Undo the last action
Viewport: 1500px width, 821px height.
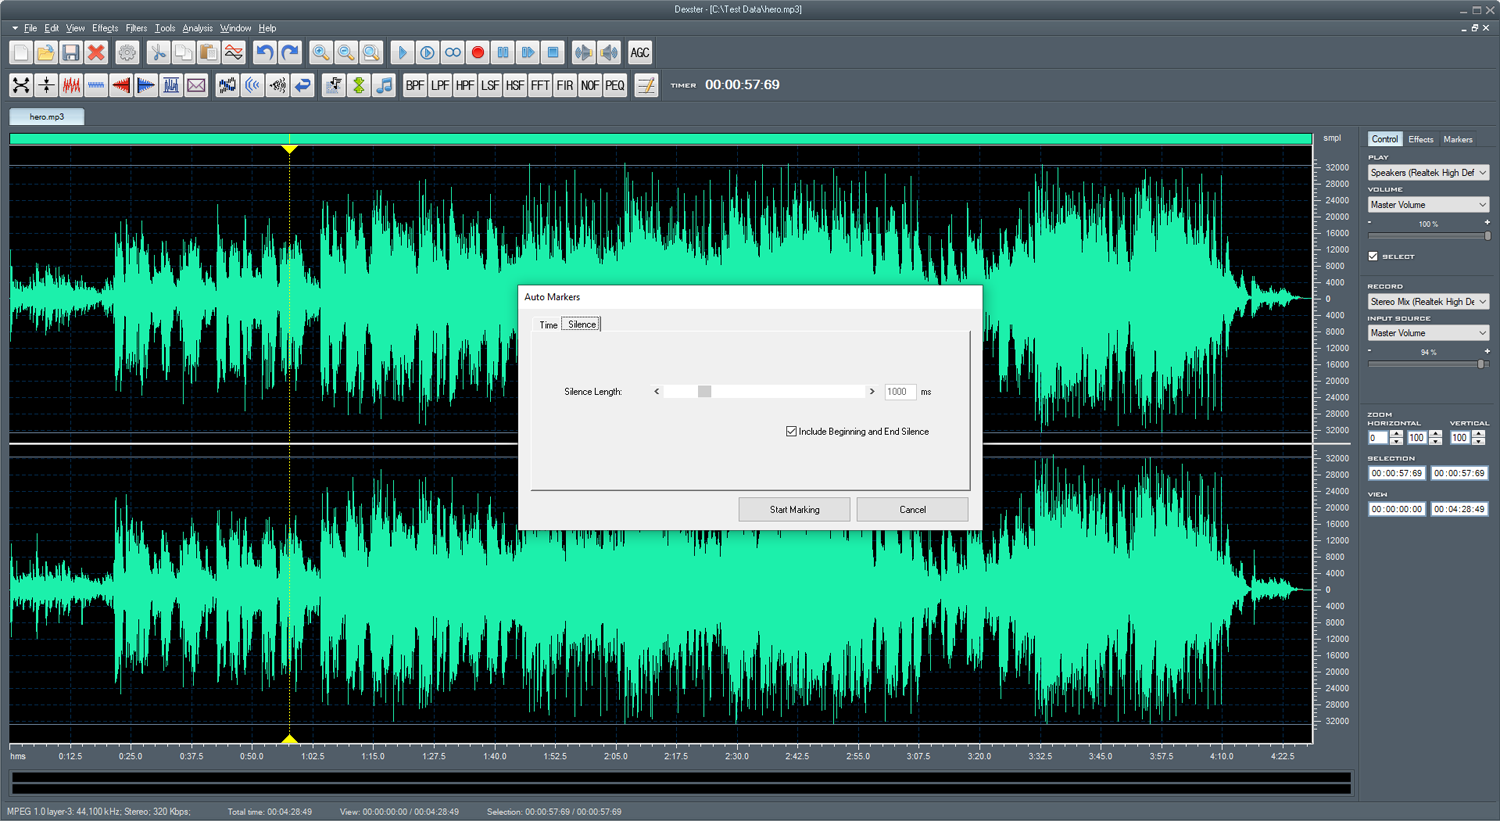coord(265,53)
